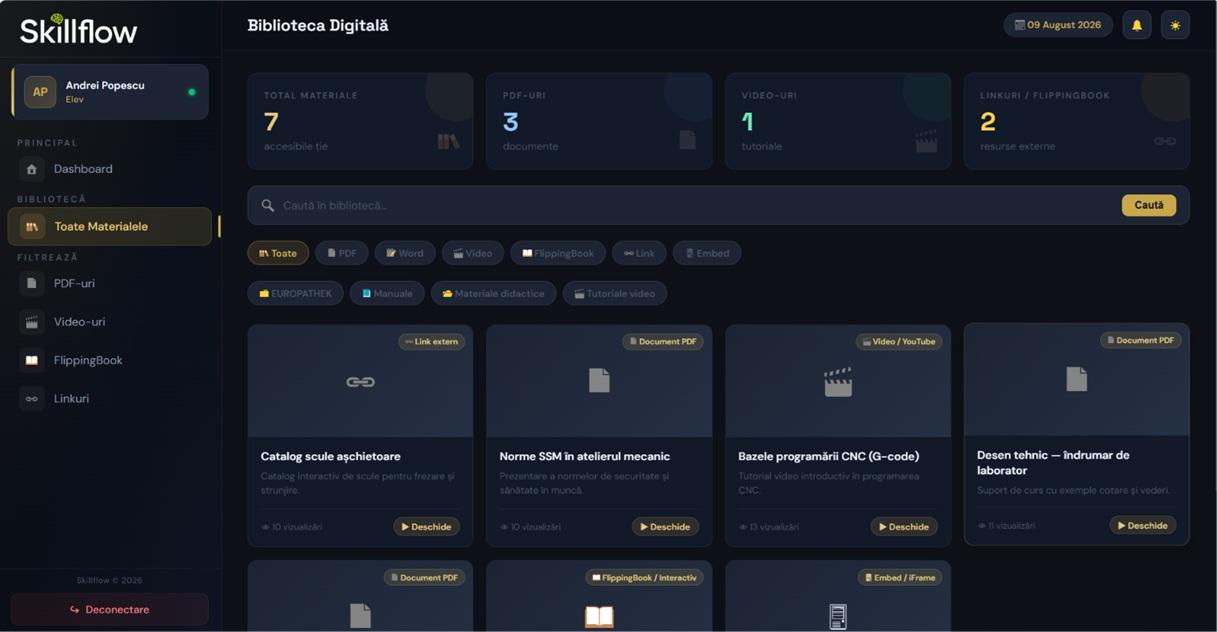Select the Toate filter chip
1217x632 pixels.
click(x=278, y=253)
